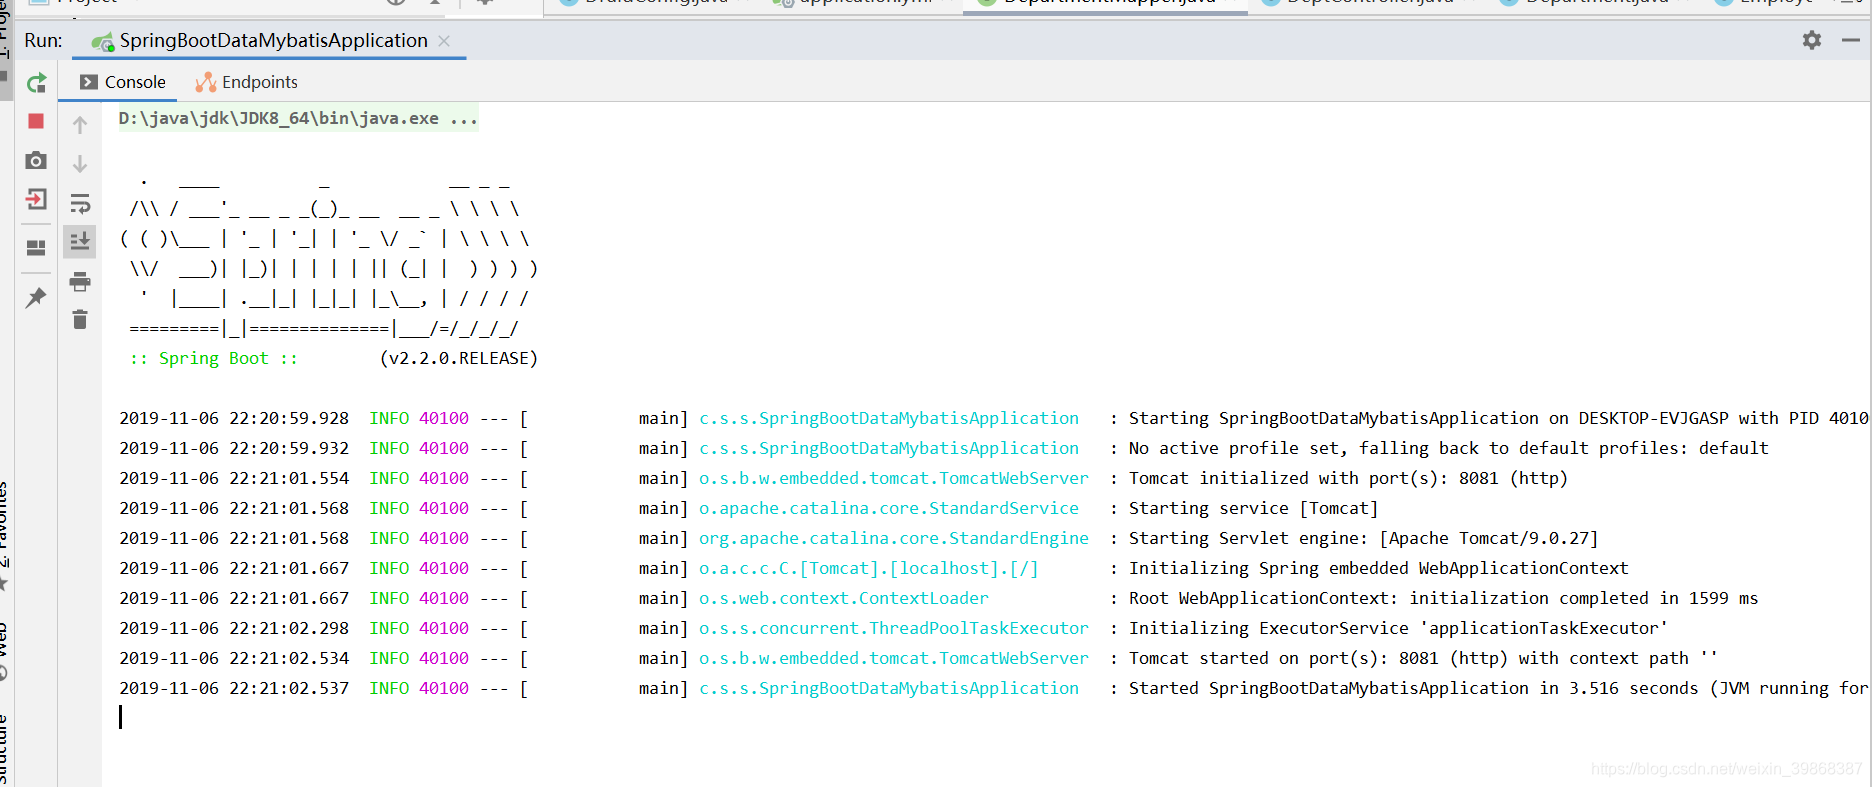Click the timestamp '2019-11-06 22:21:02.537'
The width and height of the screenshot is (1872, 787).
[x=234, y=688]
